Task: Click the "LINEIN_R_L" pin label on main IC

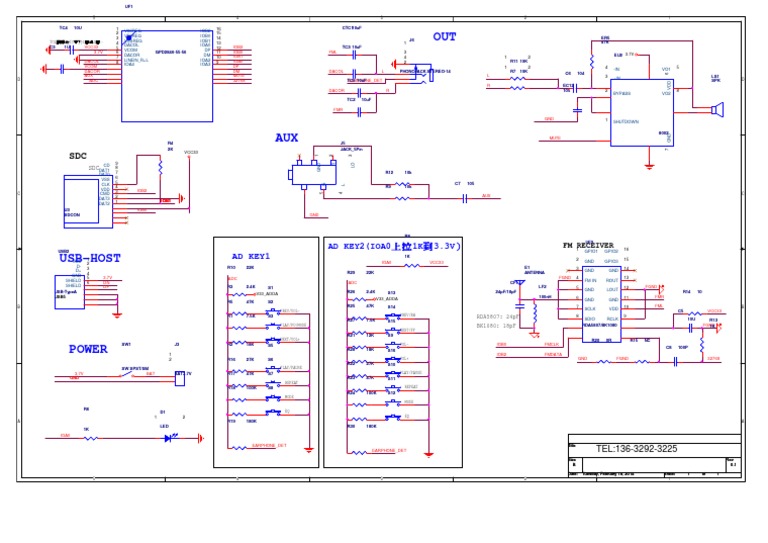Action: (136, 60)
